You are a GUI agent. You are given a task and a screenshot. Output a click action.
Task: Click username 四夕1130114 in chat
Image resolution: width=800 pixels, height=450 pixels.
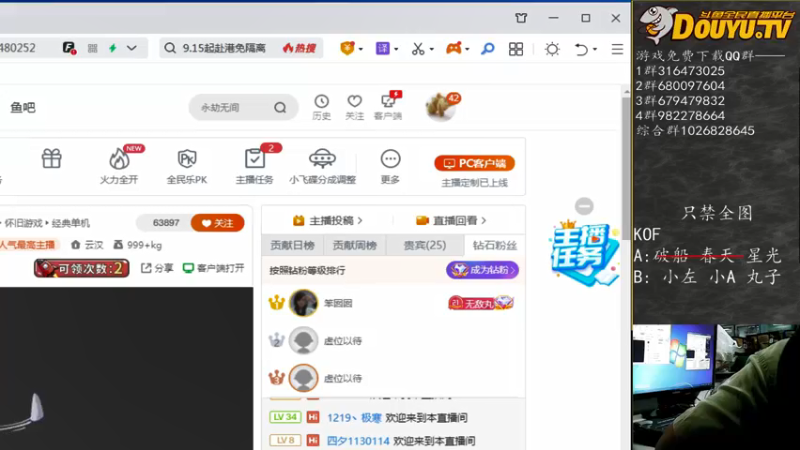358,441
